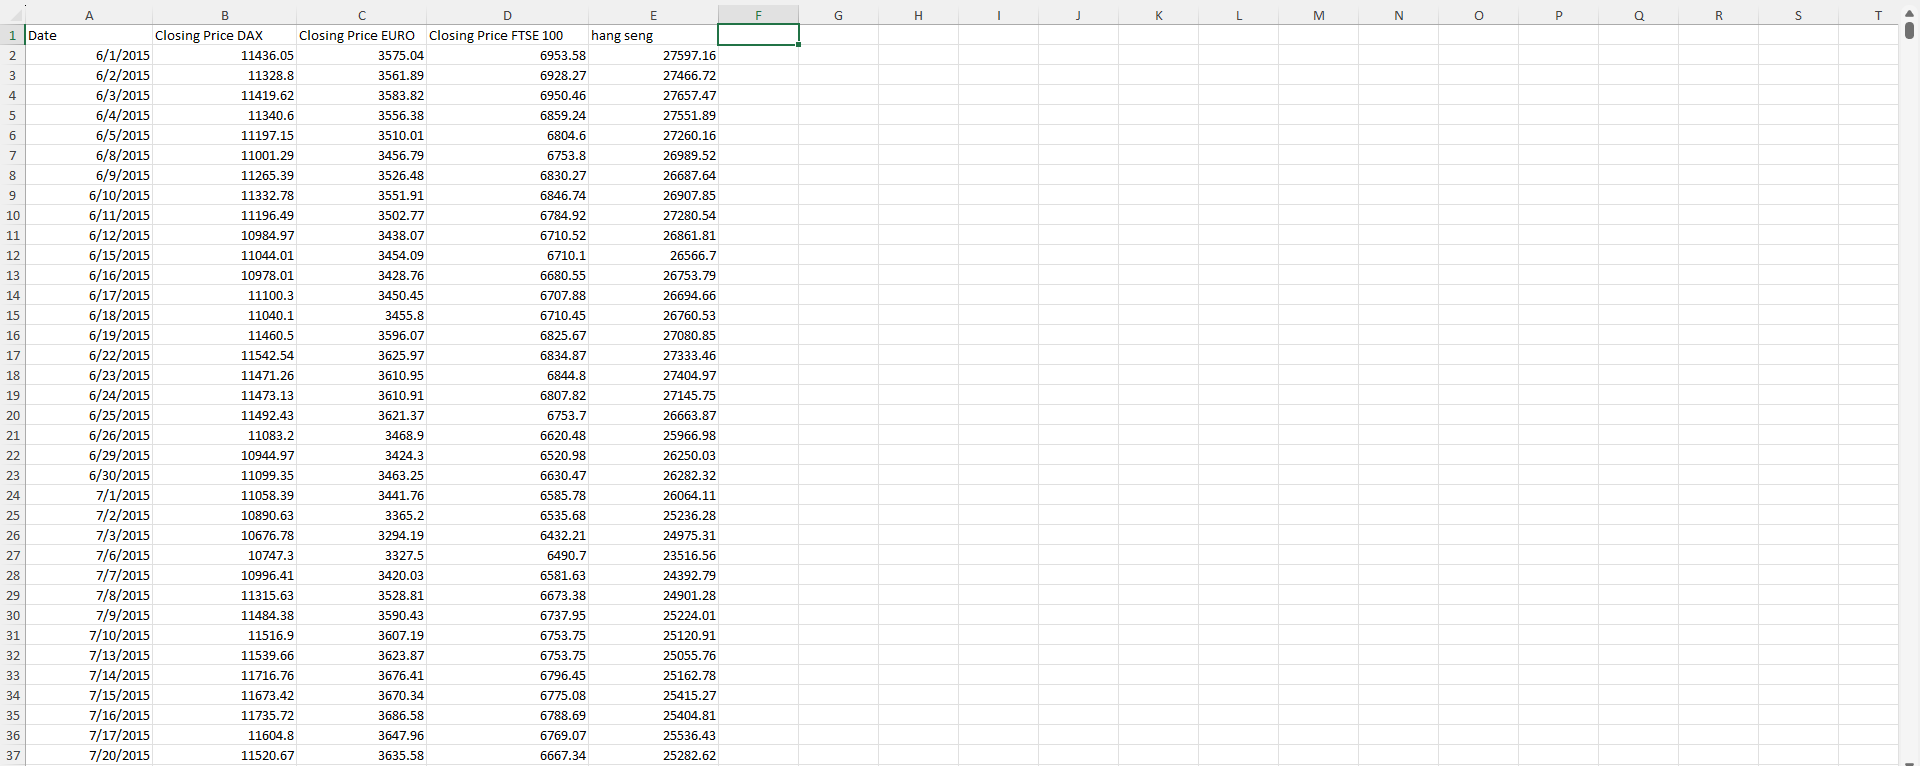Select row 20 header
1920x766 pixels.
pyautogui.click(x=13, y=415)
